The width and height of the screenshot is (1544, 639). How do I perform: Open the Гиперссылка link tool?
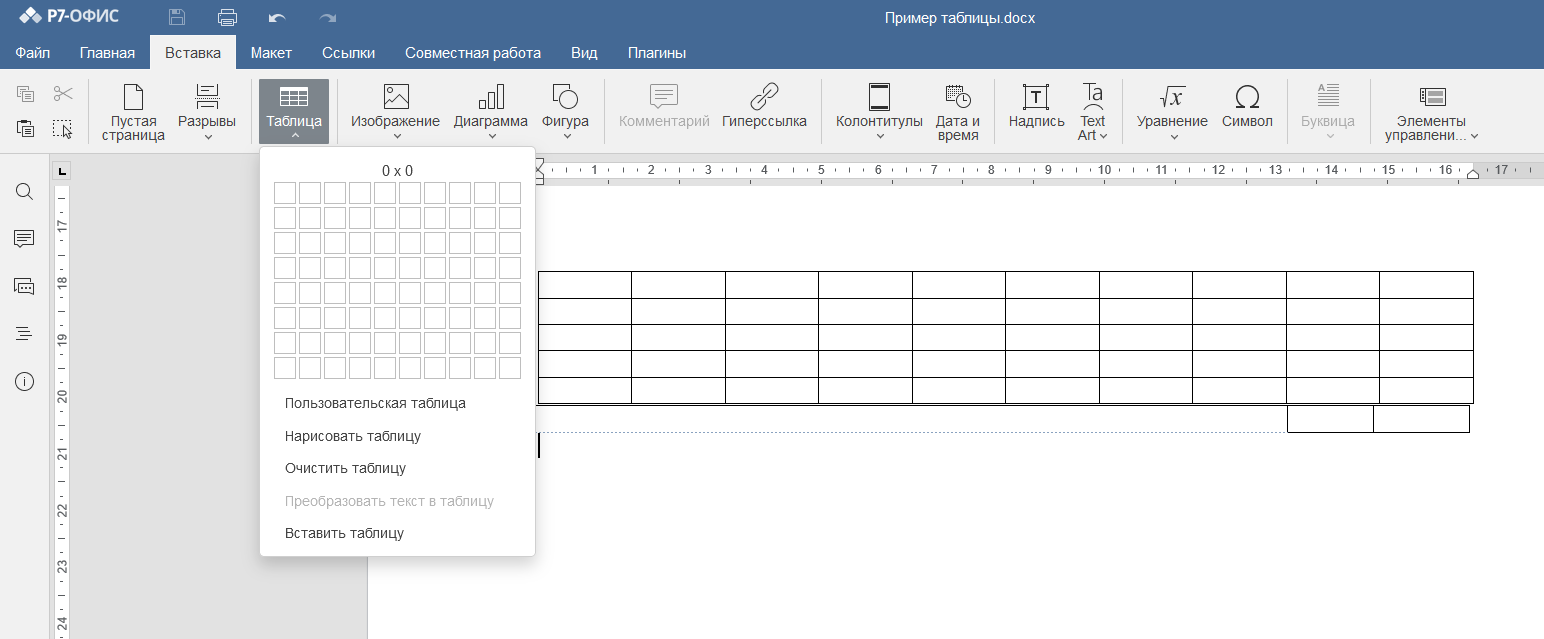(x=764, y=106)
